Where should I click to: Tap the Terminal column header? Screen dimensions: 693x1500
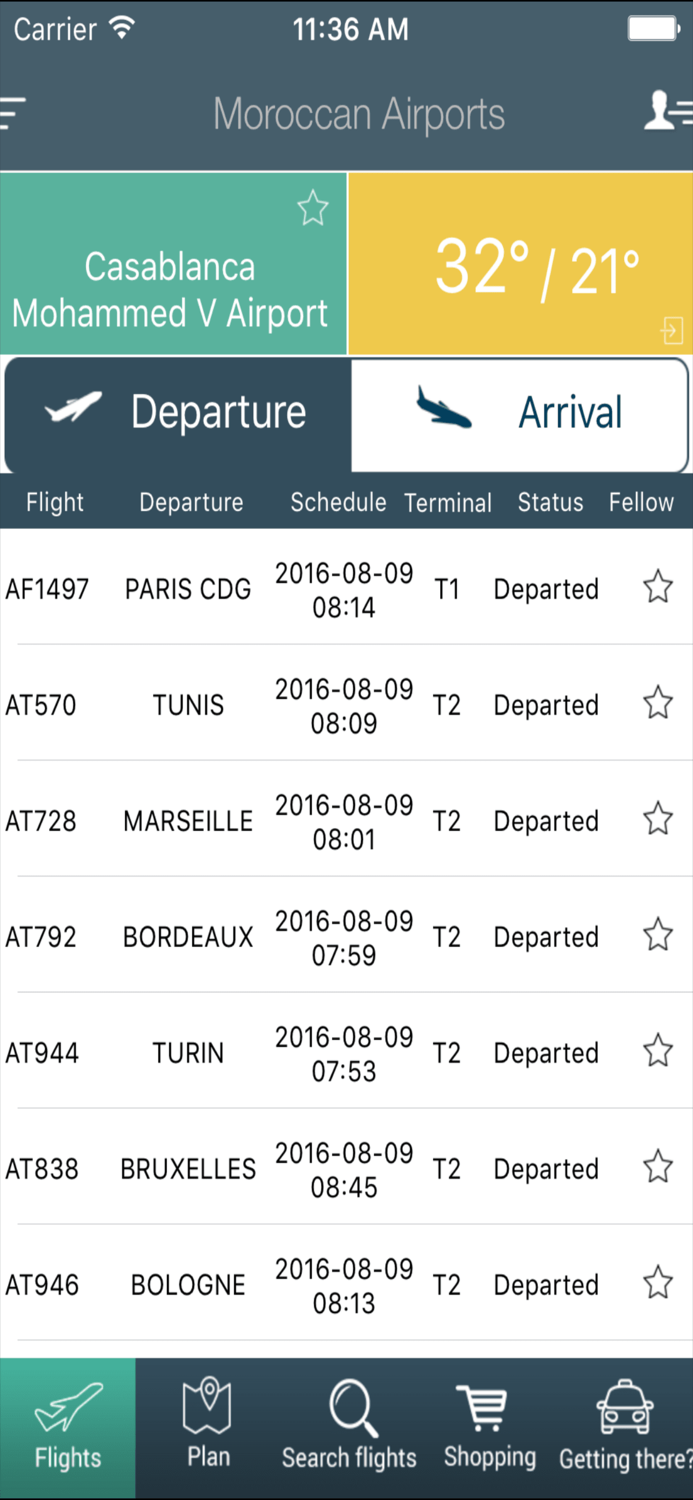tap(448, 502)
